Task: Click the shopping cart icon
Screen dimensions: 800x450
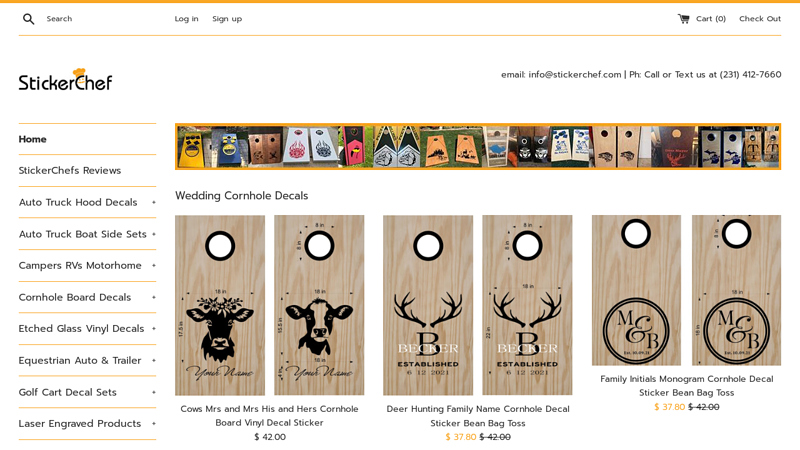Action: 683,19
